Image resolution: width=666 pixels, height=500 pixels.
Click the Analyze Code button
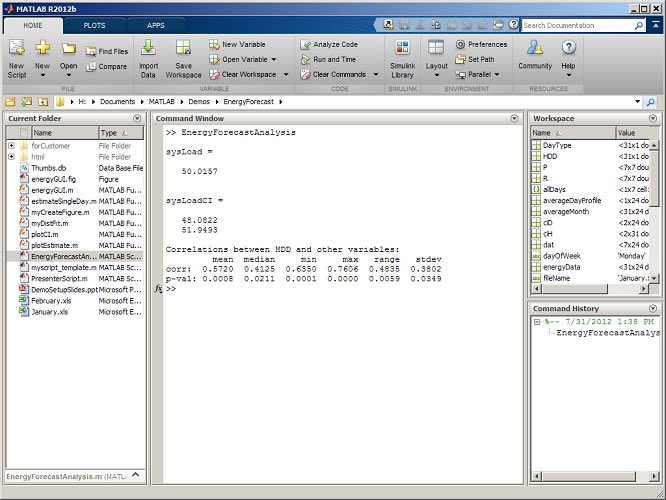point(329,44)
